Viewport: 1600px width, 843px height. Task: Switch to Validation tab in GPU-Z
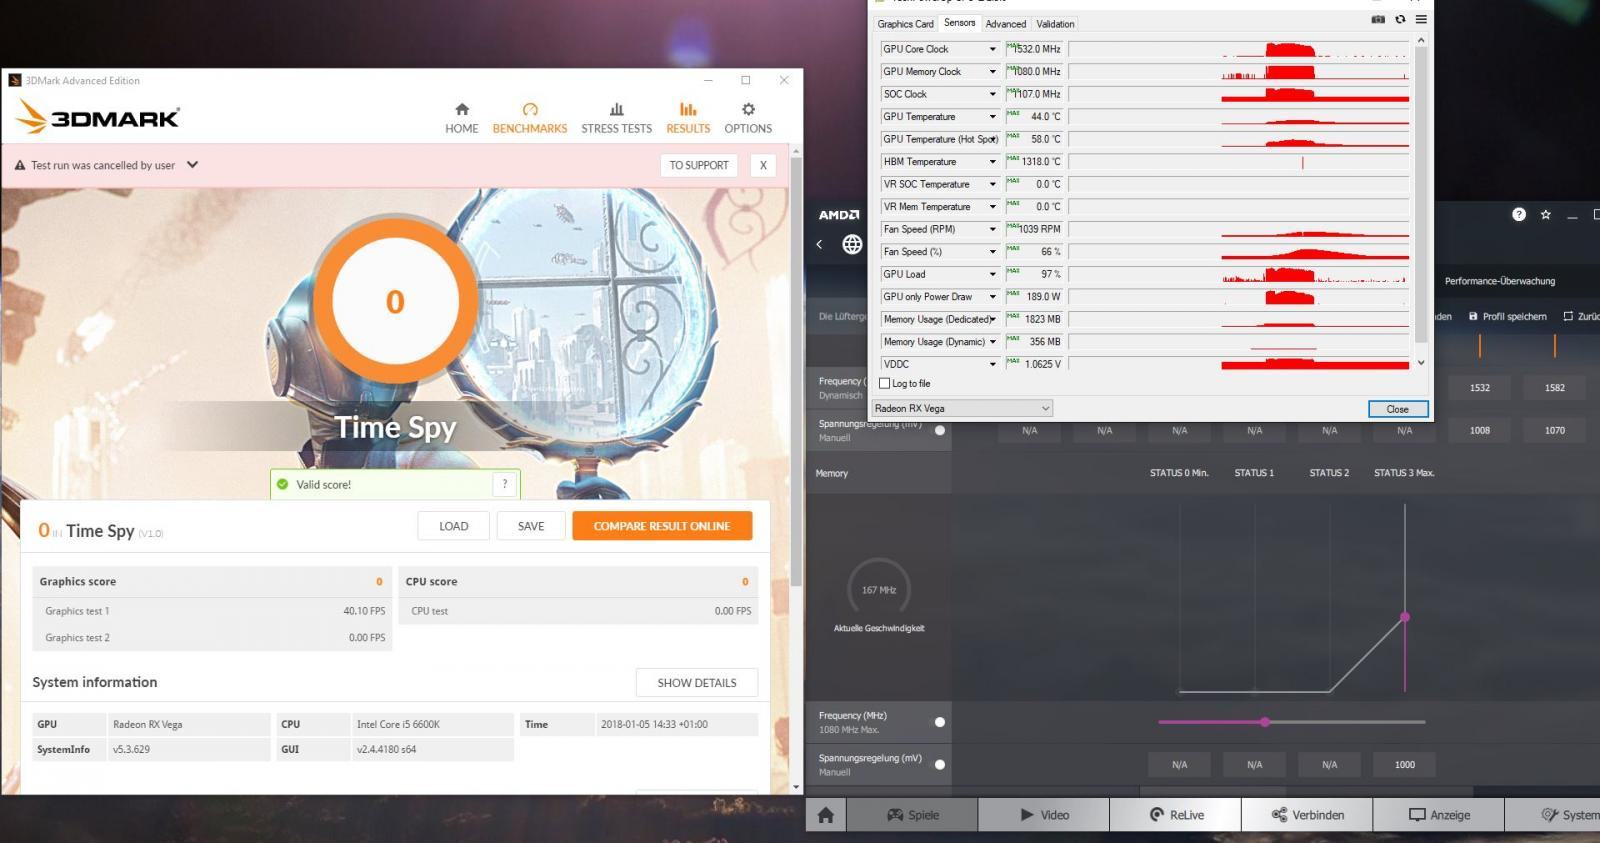pyautogui.click(x=1055, y=24)
